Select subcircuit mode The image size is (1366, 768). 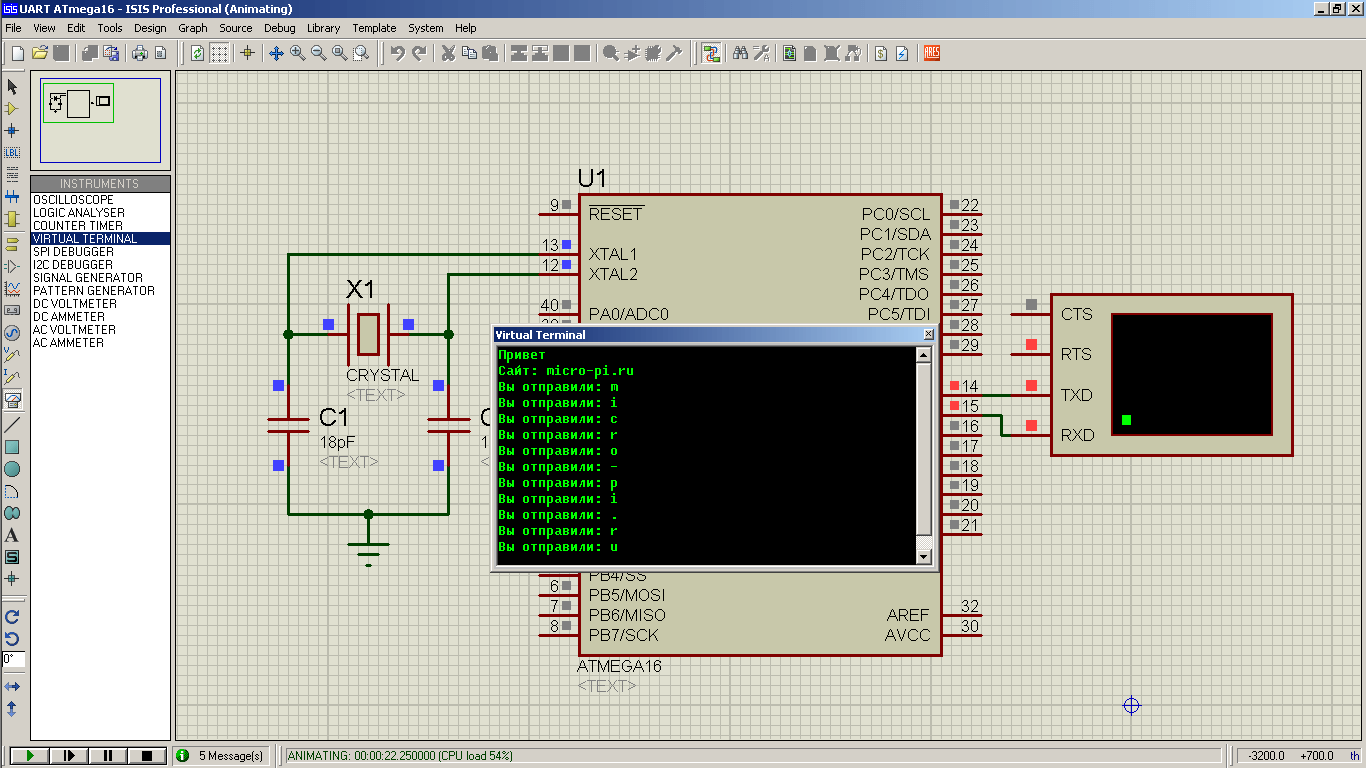(12, 218)
